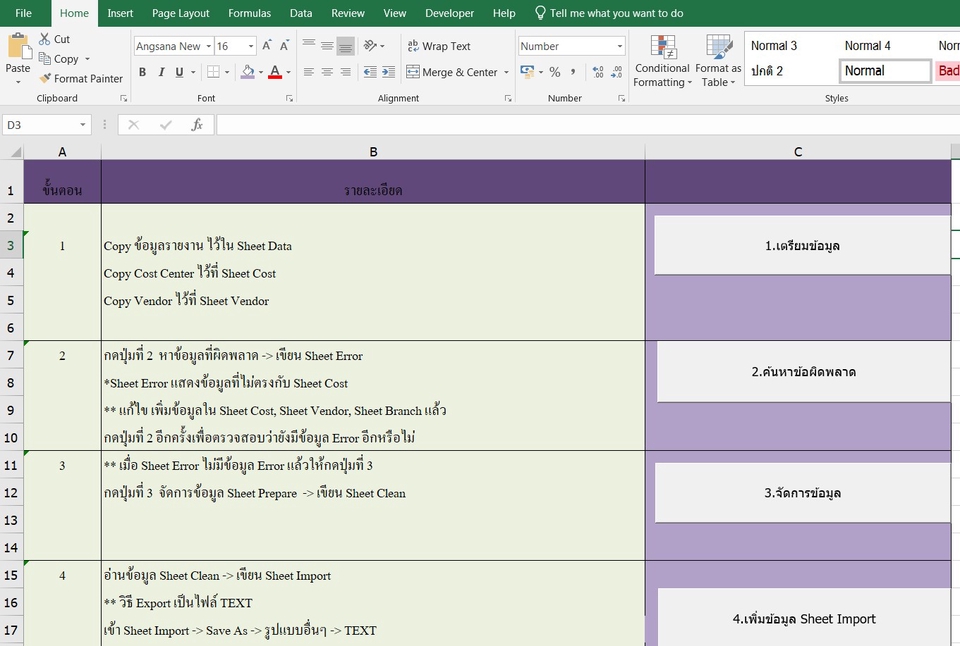The image size is (960, 646).
Task: Click the Paste clipboard icon
Action: (x=18, y=47)
